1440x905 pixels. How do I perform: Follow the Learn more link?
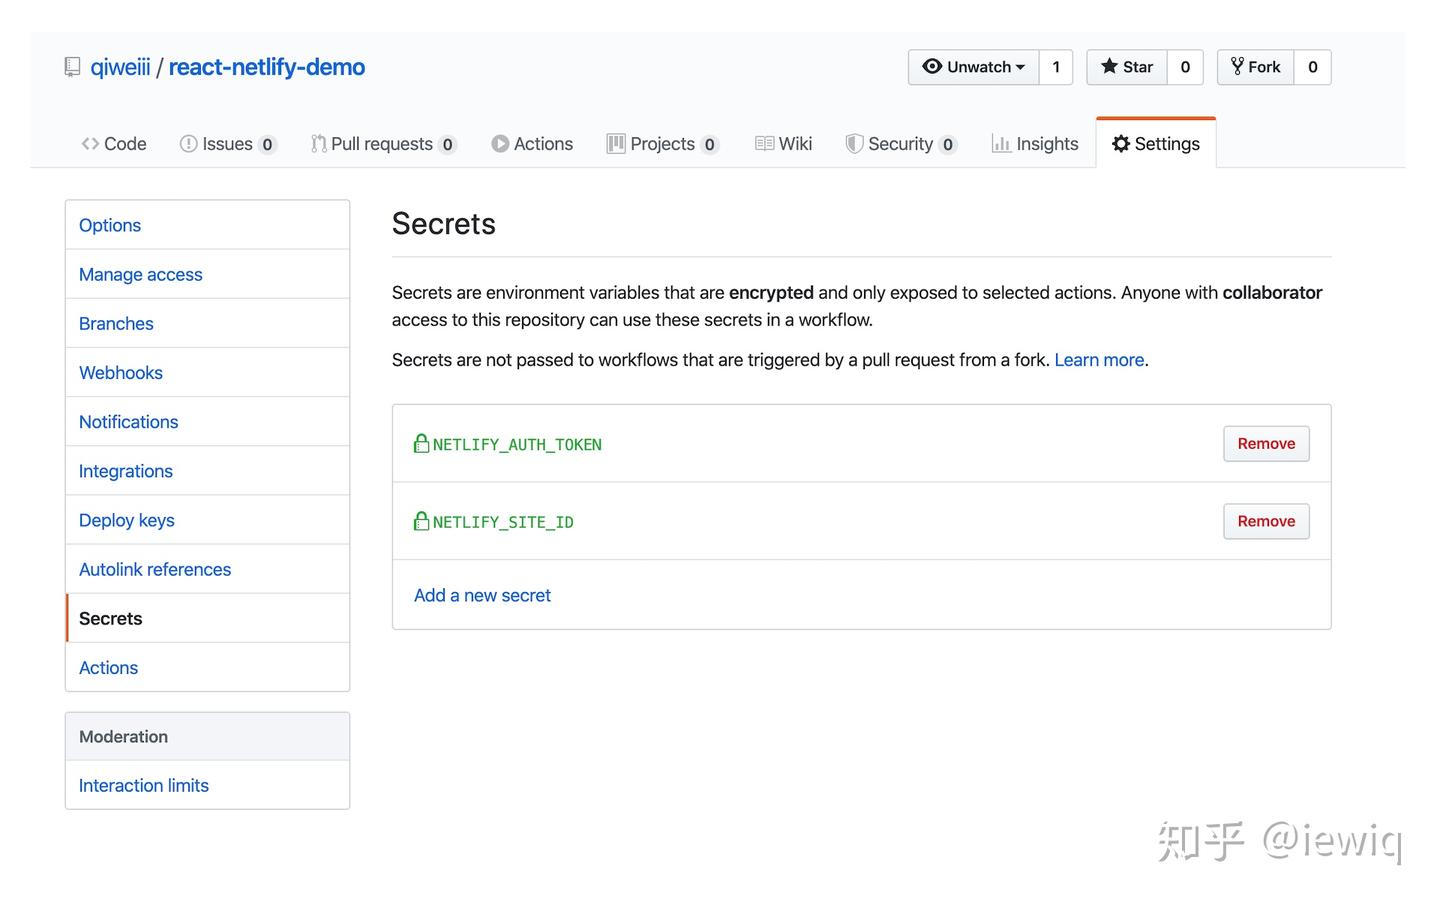coord(1099,360)
